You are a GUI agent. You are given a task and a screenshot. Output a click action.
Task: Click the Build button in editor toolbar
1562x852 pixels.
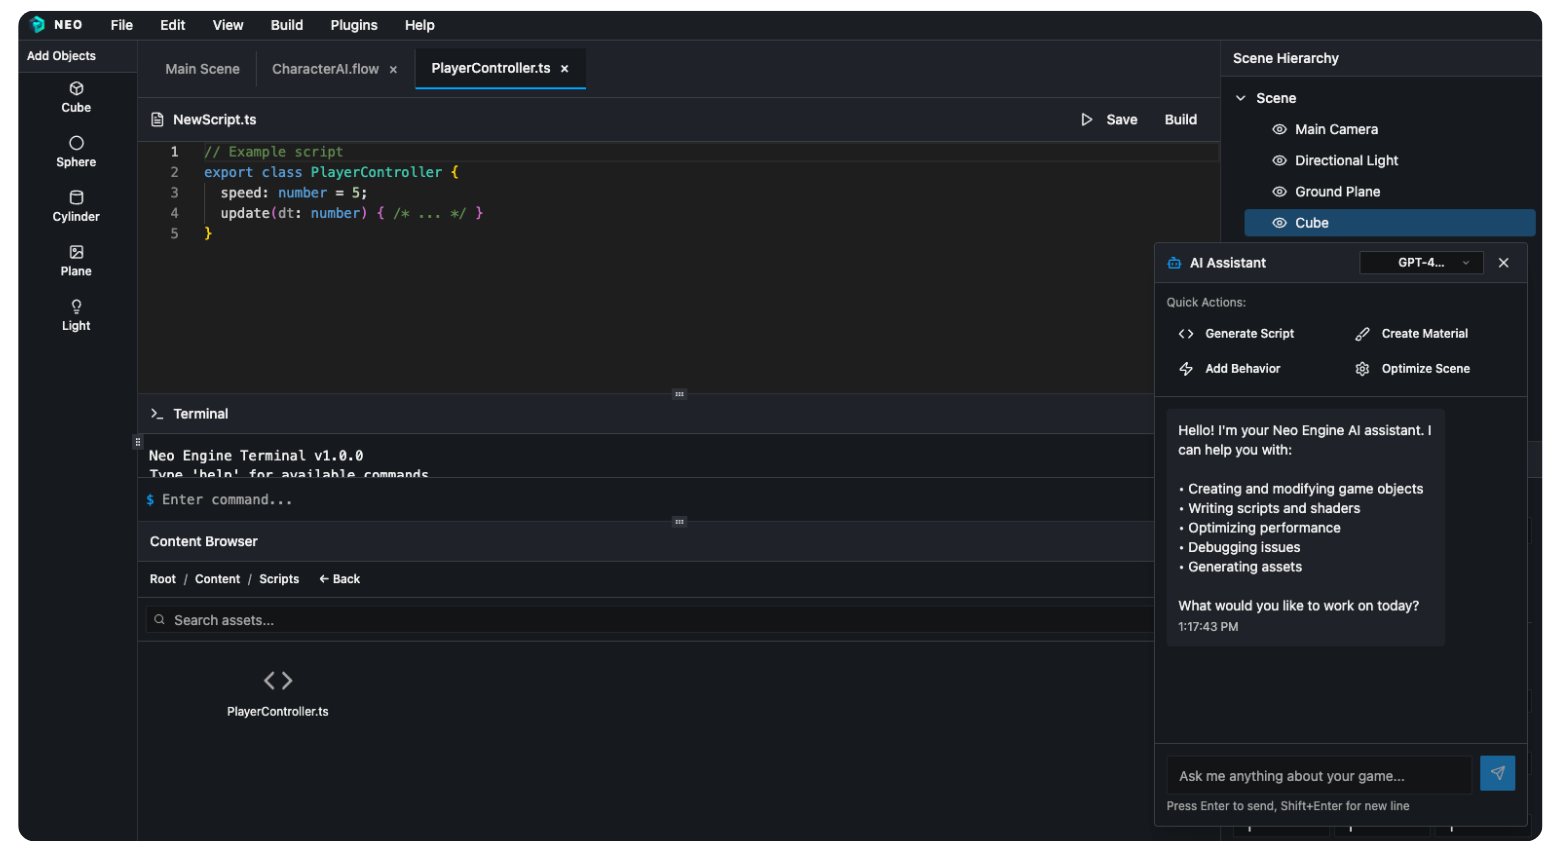click(1181, 120)
